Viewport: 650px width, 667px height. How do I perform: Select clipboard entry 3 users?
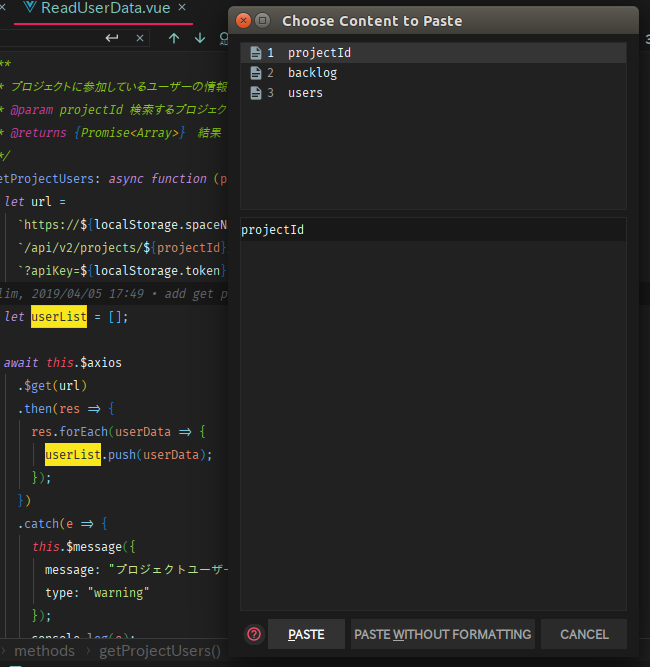pos(433,93)
